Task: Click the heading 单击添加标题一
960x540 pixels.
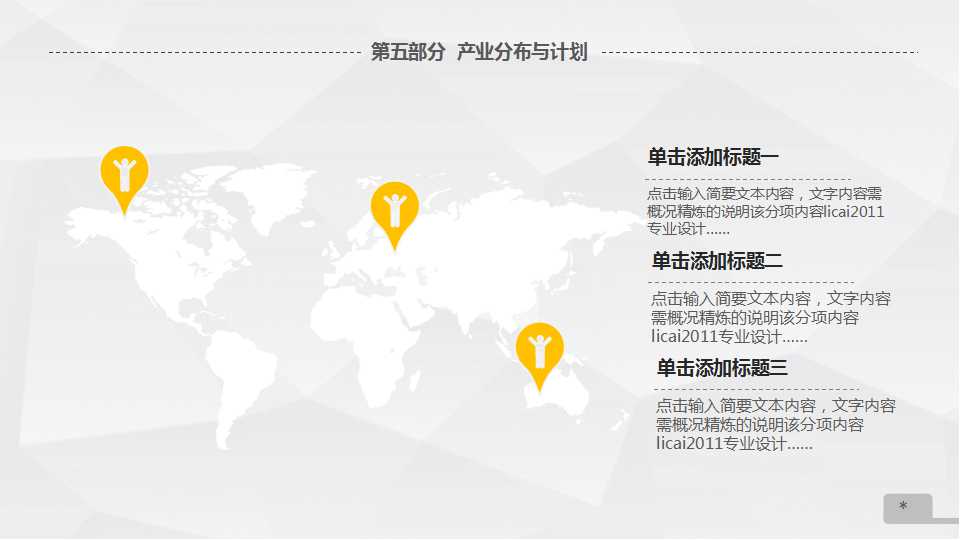Action: click(713, 157)
